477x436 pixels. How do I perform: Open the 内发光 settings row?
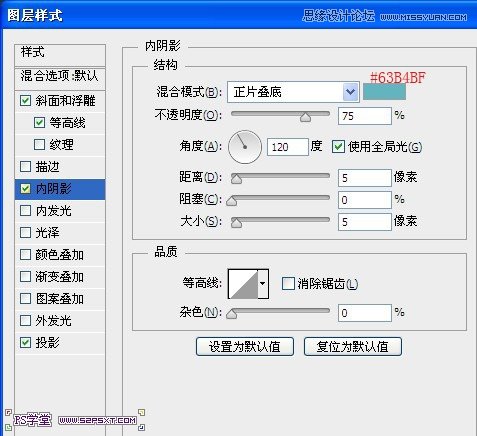(x=60, y=211)
